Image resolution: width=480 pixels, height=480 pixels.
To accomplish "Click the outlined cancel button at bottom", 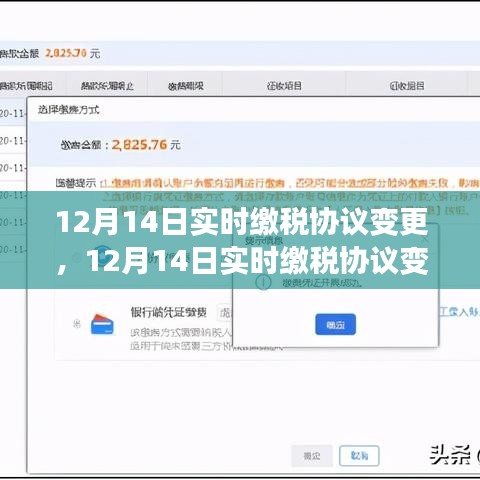I will click(359, 455).
